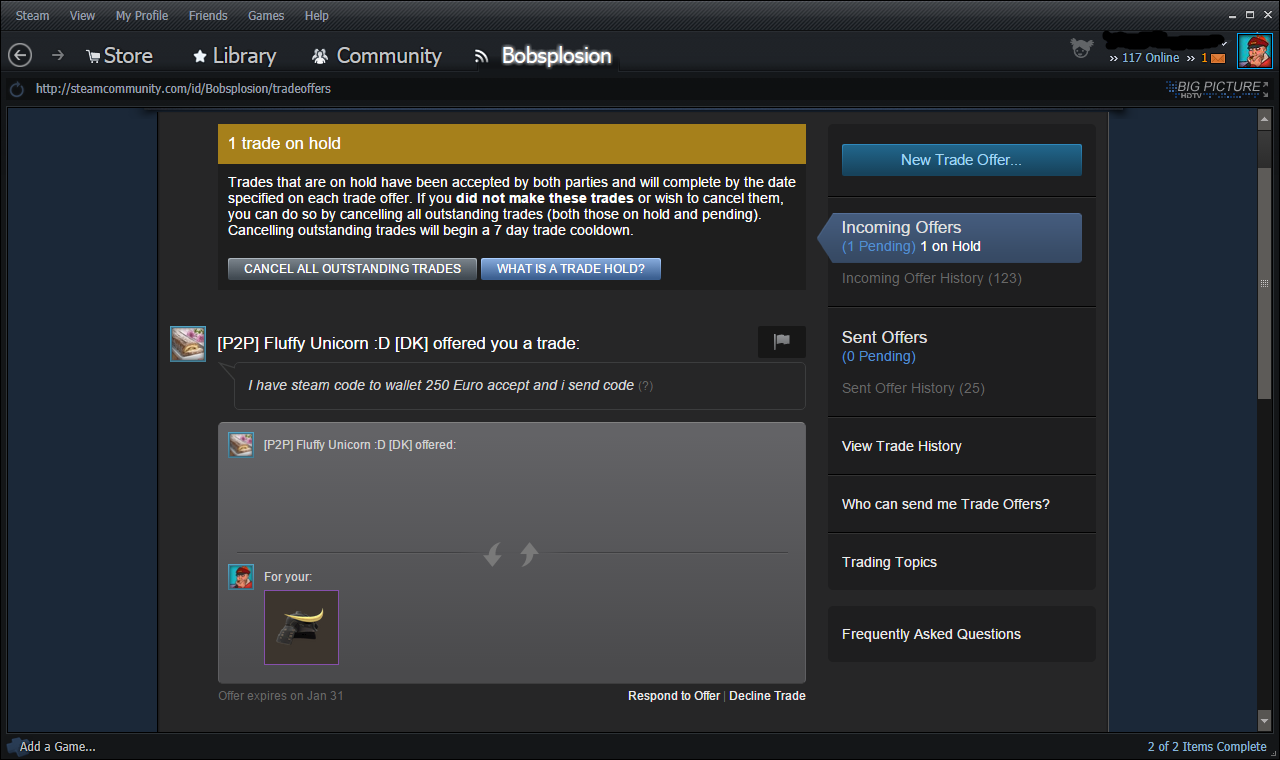This screenshot has width=1280, height=760.
Task: Open Incoming Offer History link
Action: pyautogui.click(x=931, y=279)
